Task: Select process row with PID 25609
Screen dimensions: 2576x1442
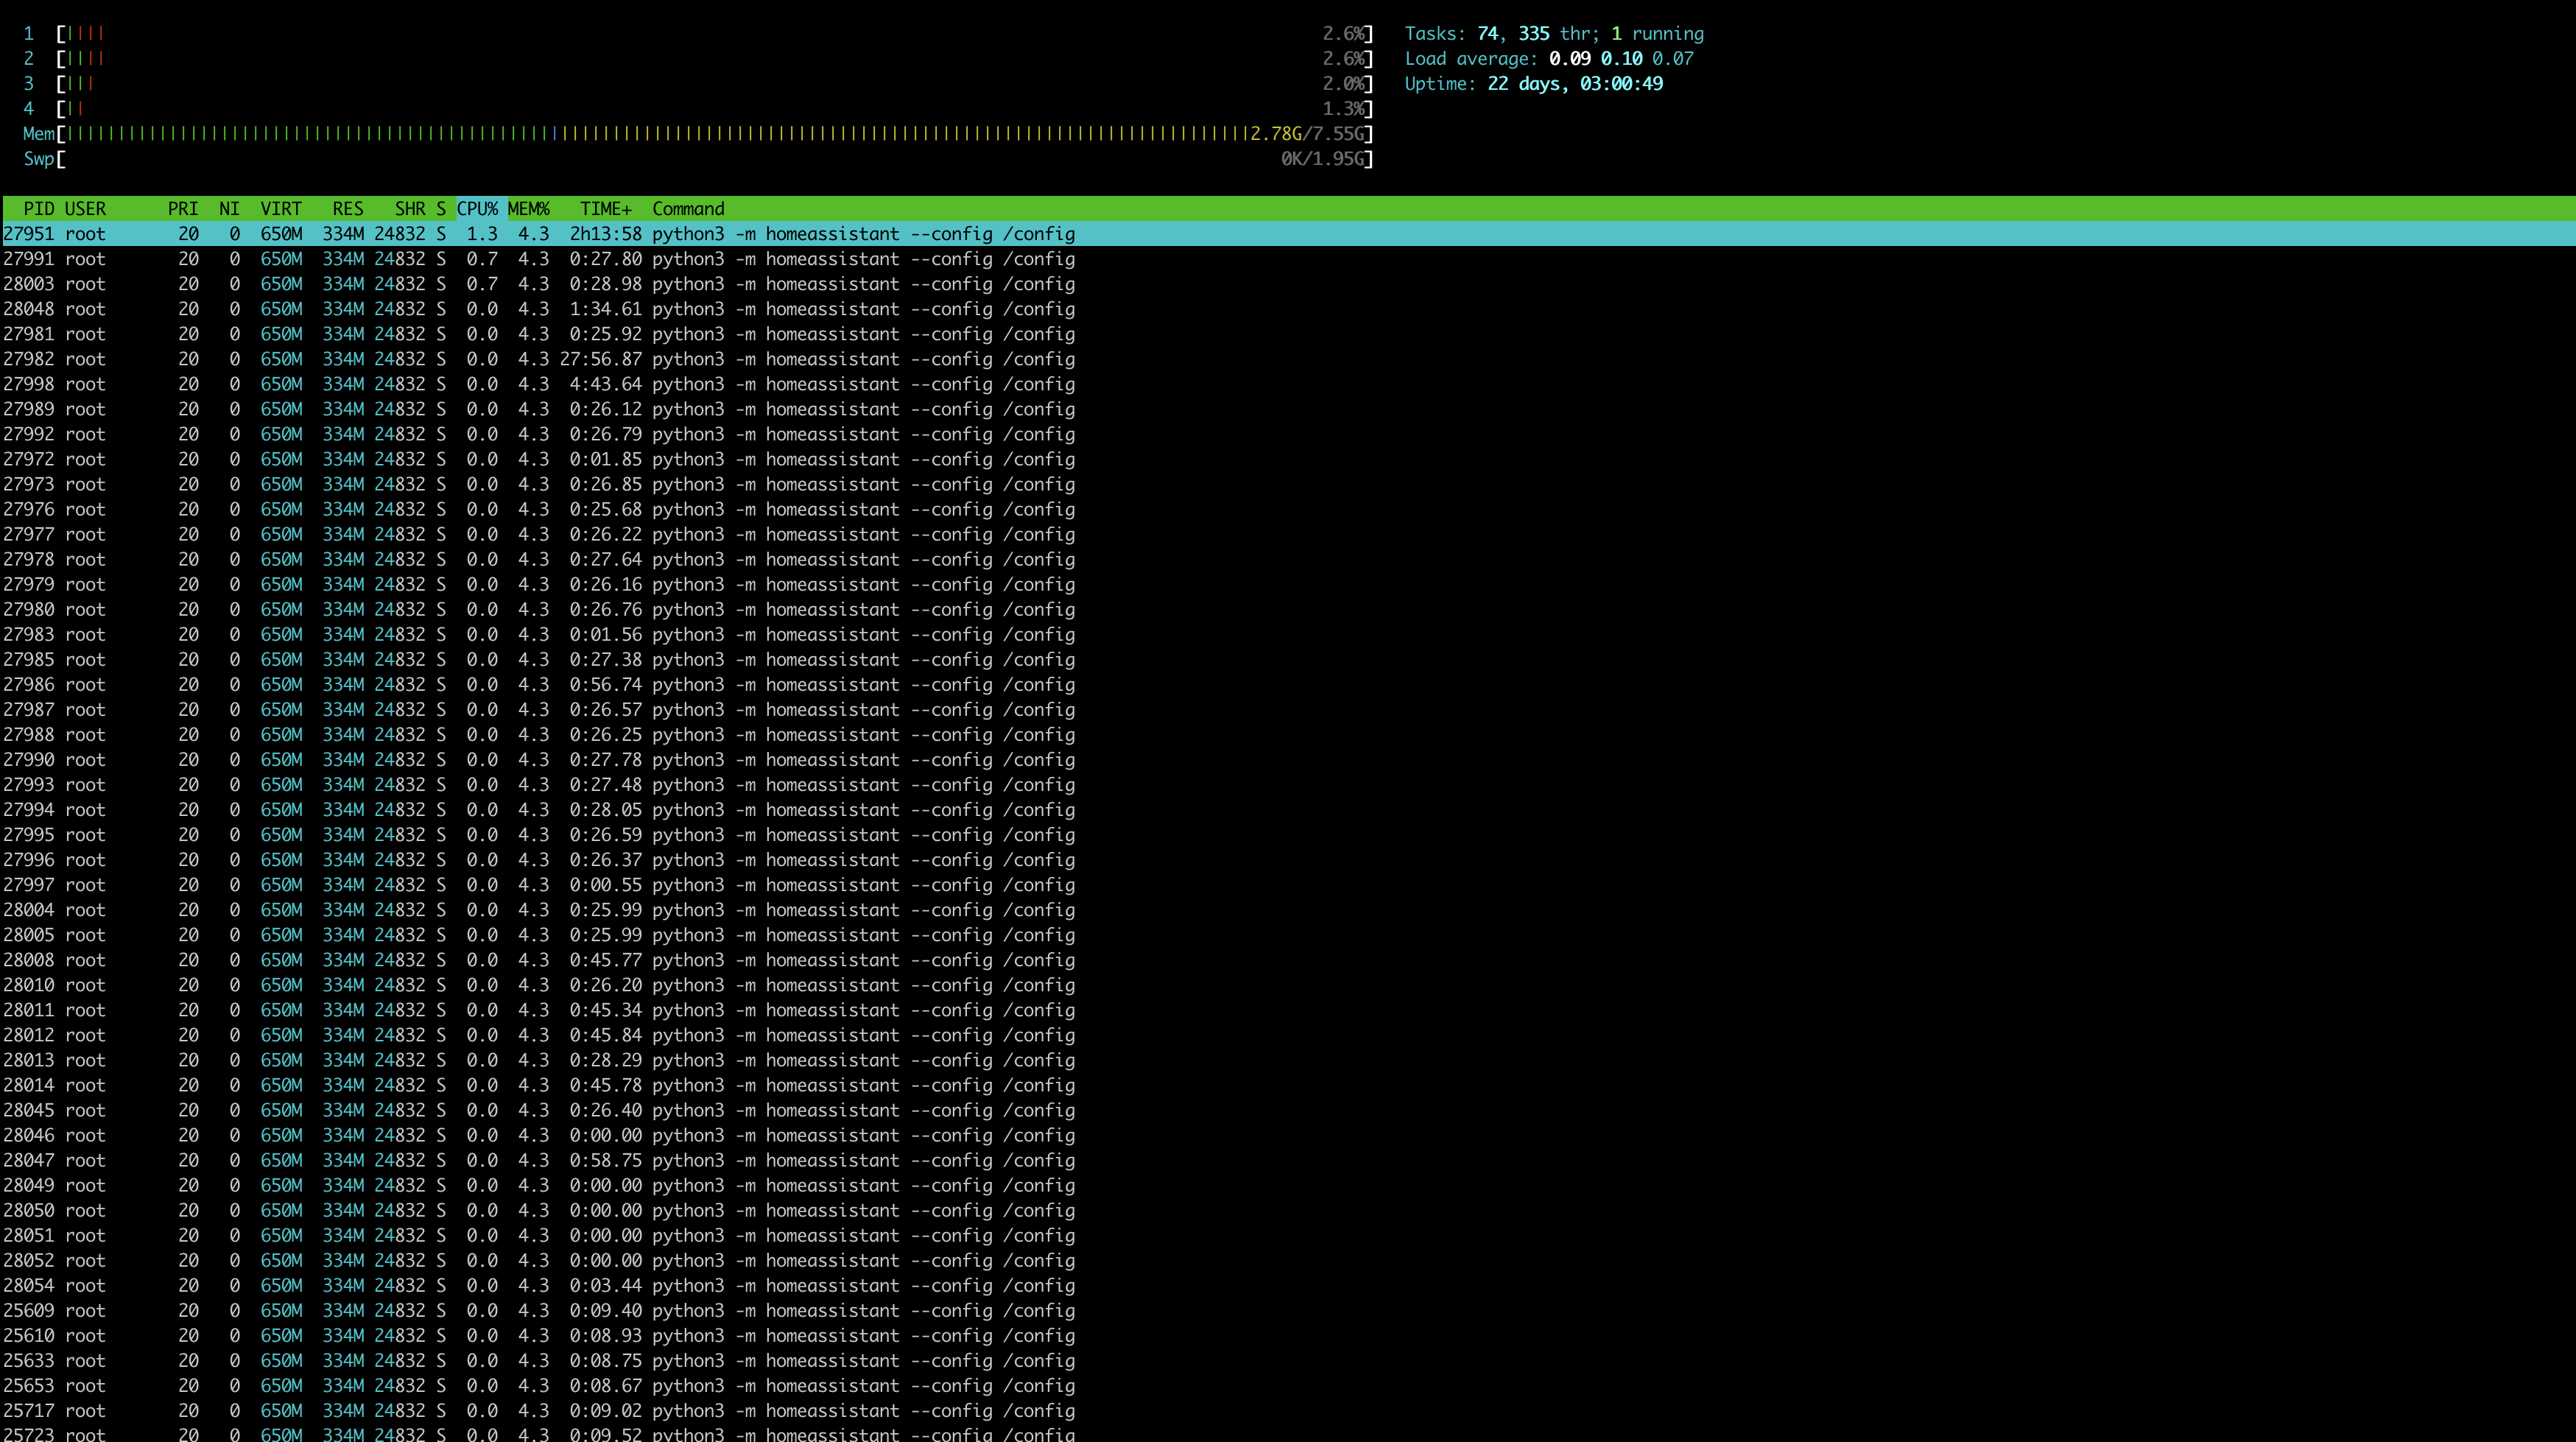Action: point(539,1311)
